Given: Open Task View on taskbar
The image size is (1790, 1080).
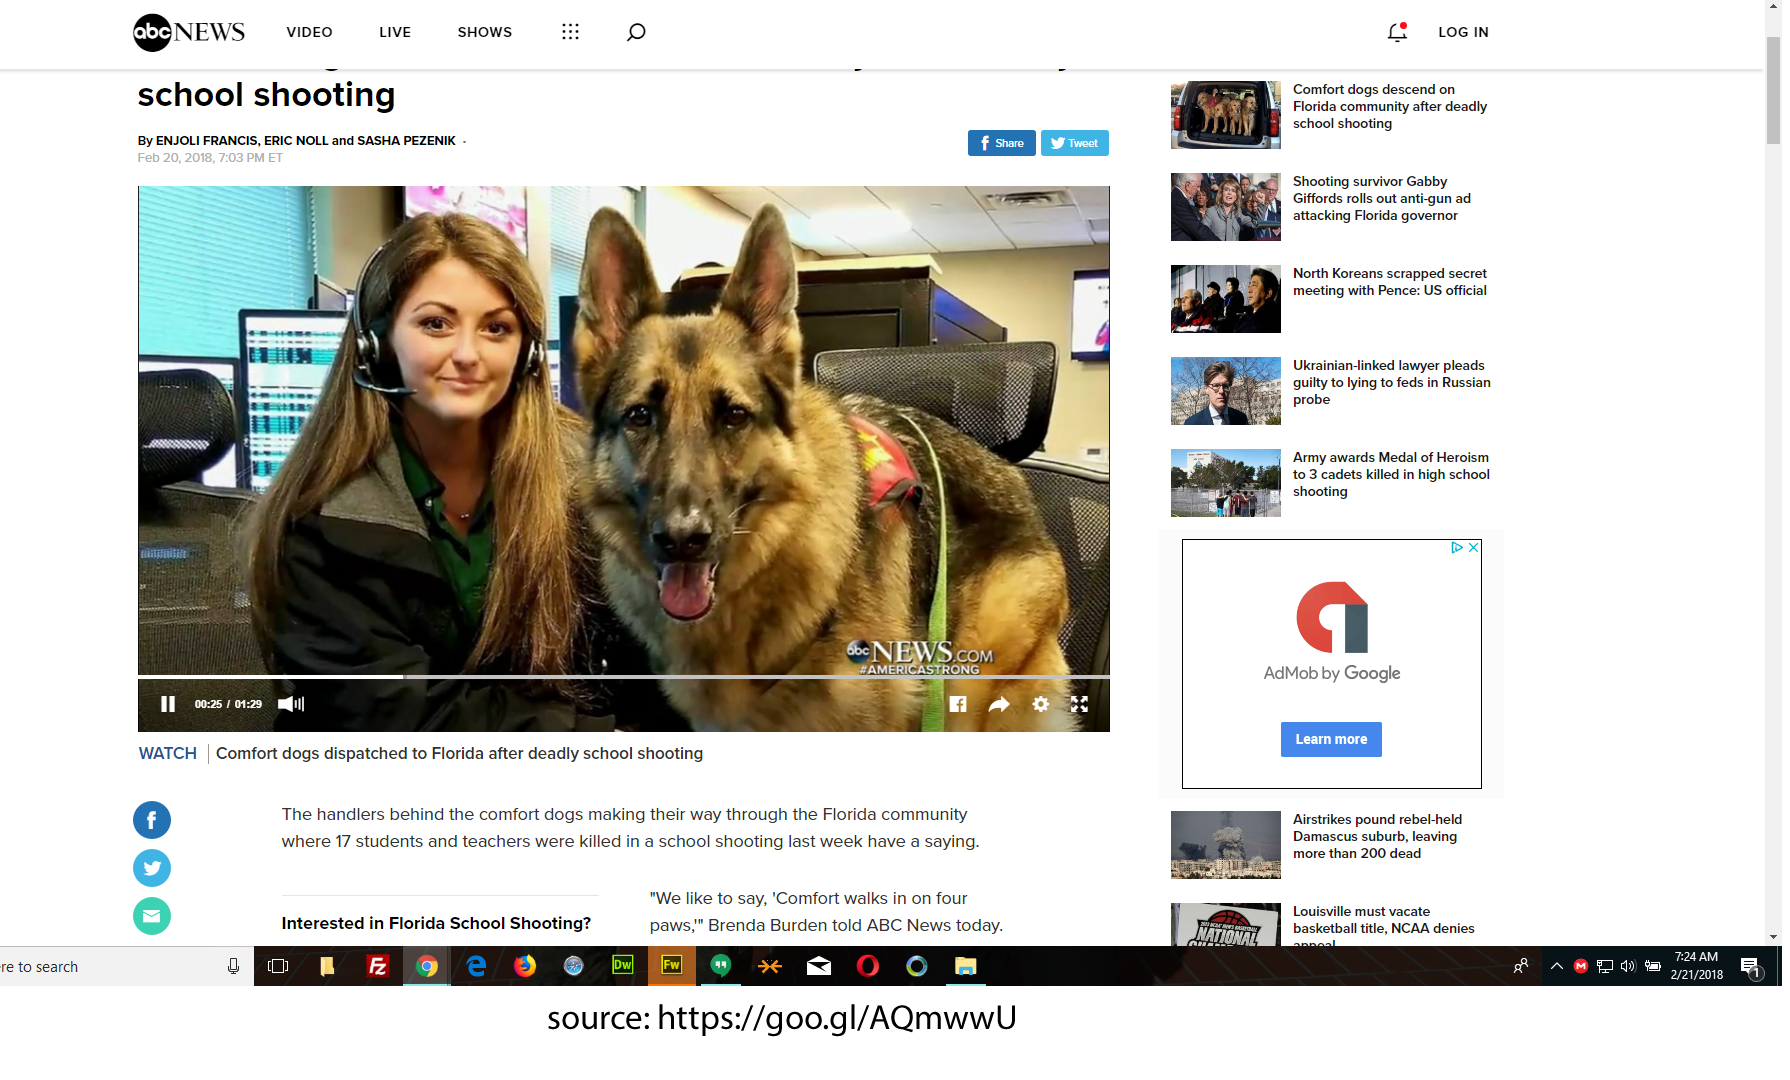Looking at the screenshot, I should [279, 966].
